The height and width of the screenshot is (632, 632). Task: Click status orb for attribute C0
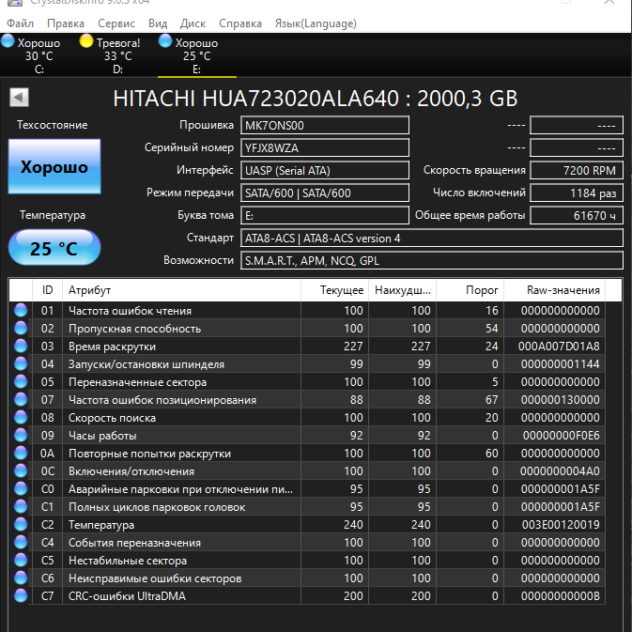[21, 489]
